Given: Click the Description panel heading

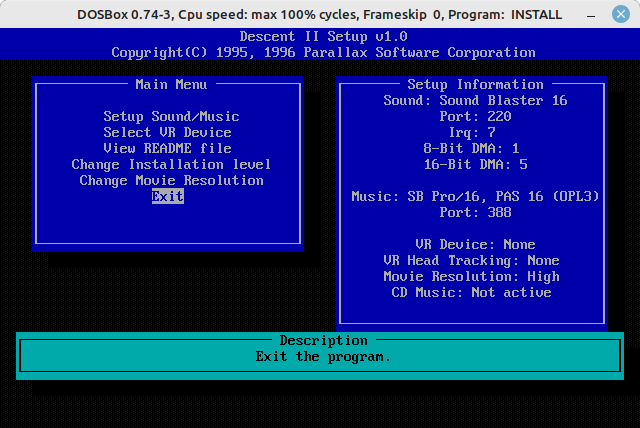Looking at the screenshot, I should tap(324, 341).
